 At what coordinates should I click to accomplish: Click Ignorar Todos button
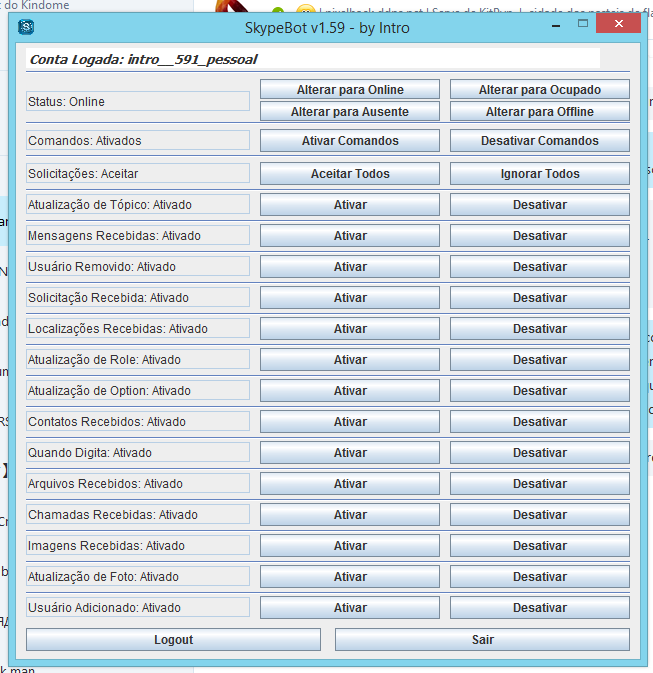[540, 173]
